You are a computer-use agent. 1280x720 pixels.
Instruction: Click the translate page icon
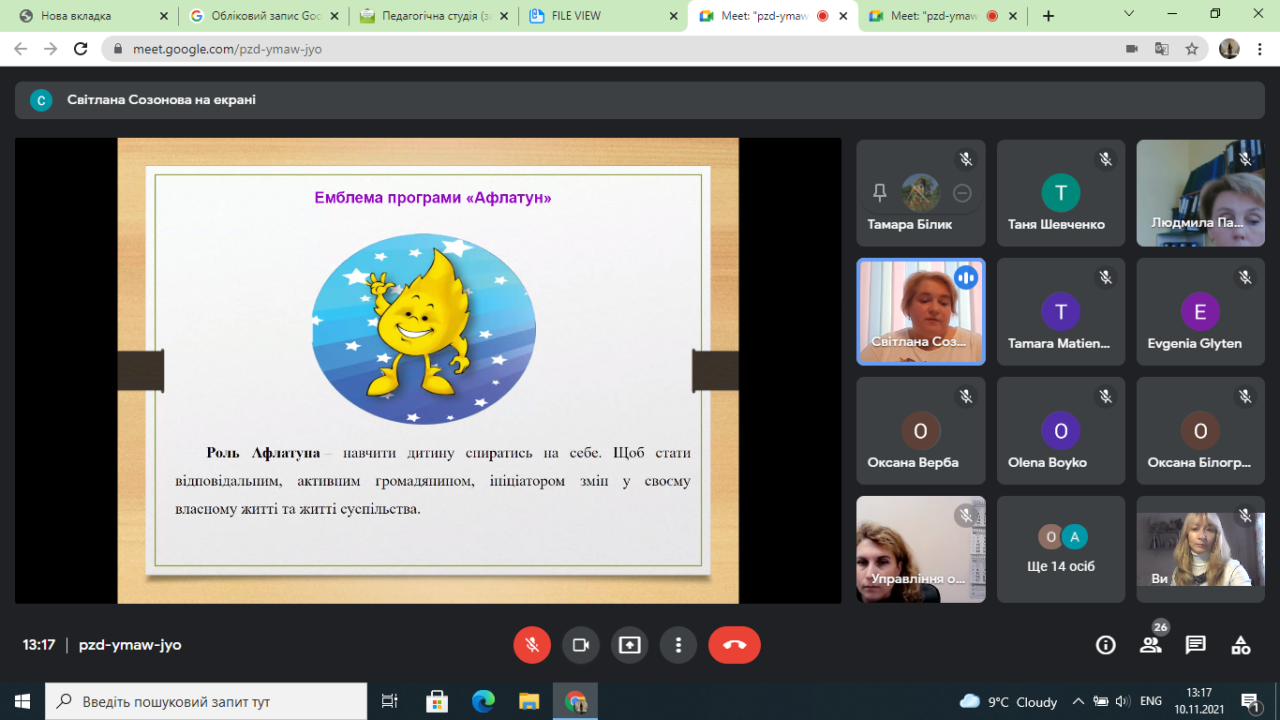pos(1161,49)
